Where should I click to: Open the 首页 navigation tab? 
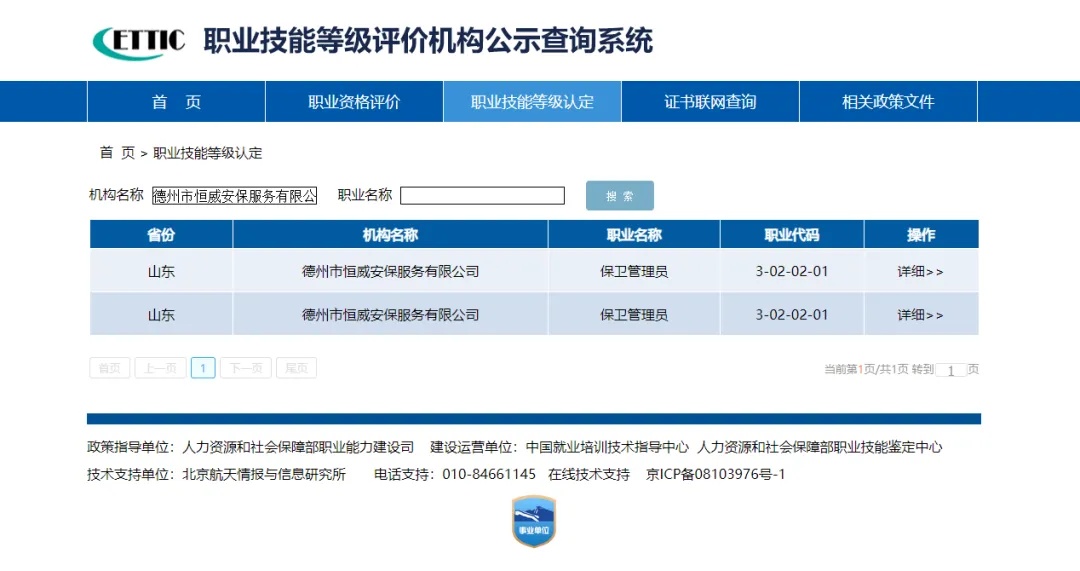pyautogui.click(x=176, y=102)
